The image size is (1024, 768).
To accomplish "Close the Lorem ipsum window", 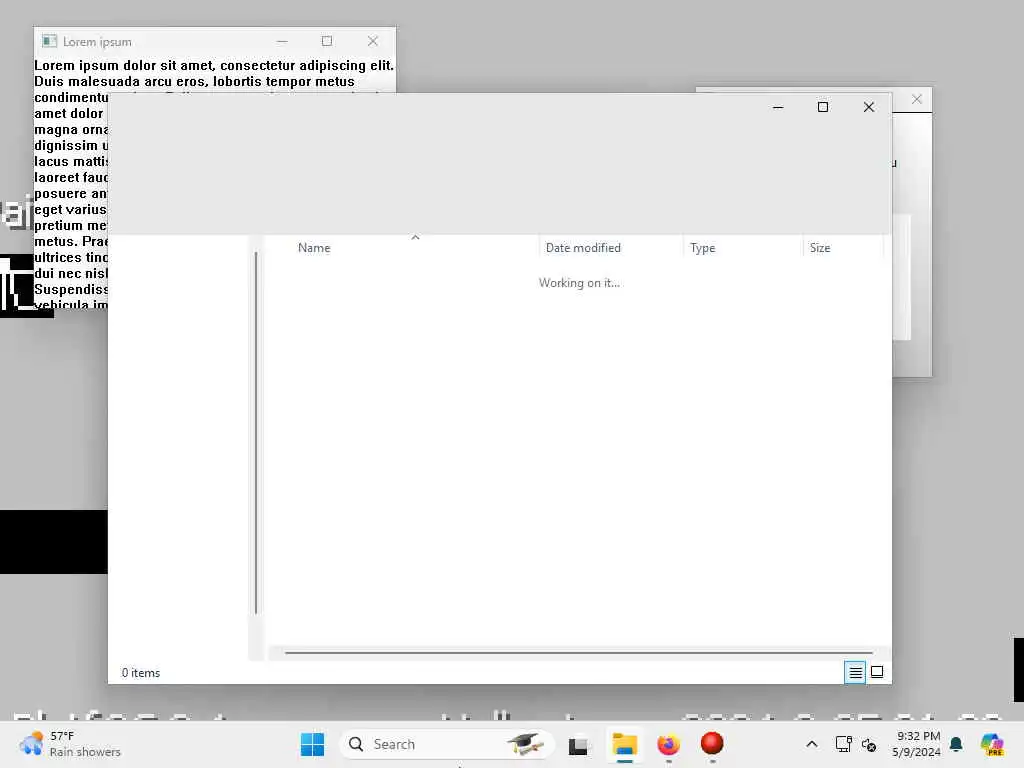I will coord(373,41).
